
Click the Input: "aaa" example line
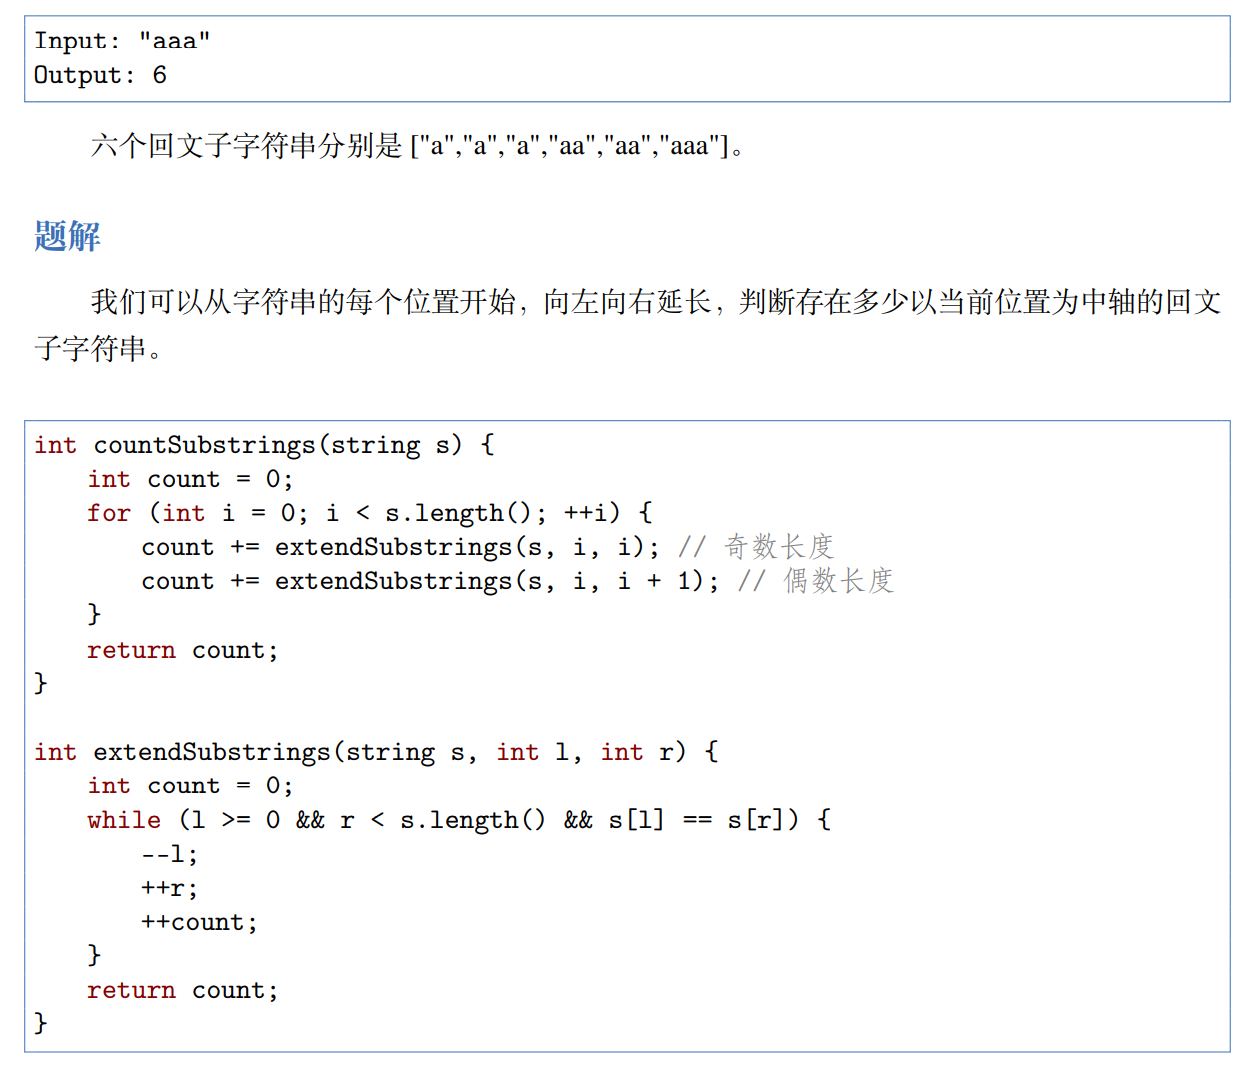coord(122,41)
